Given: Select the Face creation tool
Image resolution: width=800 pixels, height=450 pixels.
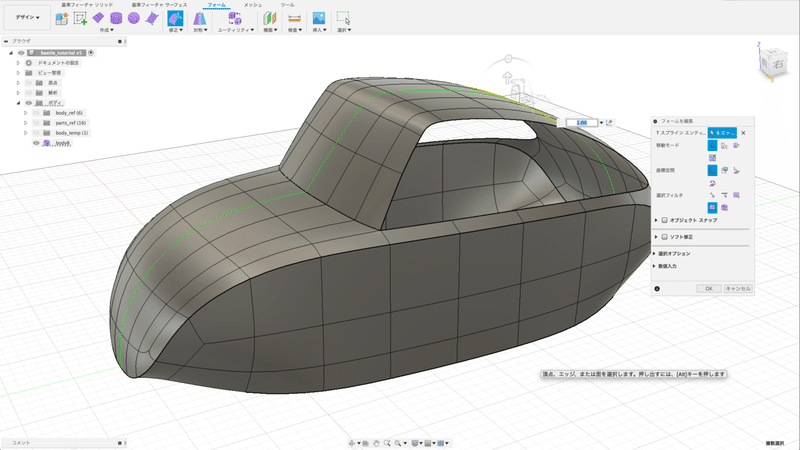Looking at the screenshot, I should 152,19.
